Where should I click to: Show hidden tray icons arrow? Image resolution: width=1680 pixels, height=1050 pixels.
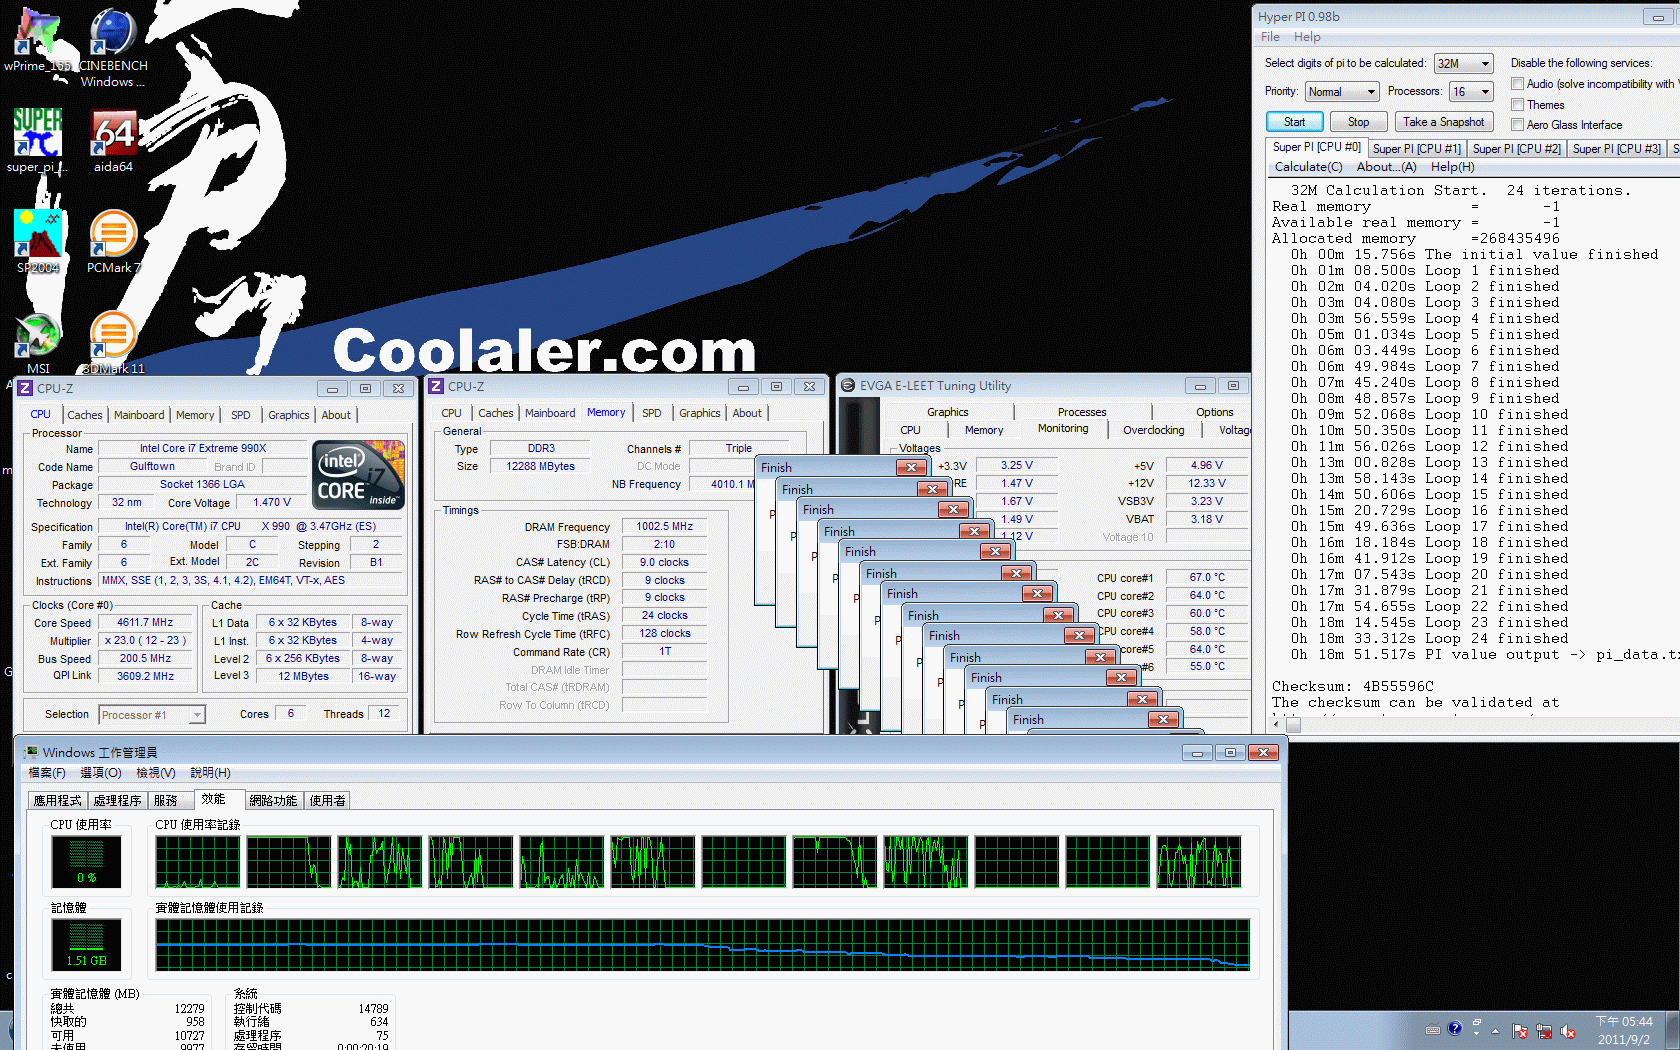(x=1496, y=1031)
